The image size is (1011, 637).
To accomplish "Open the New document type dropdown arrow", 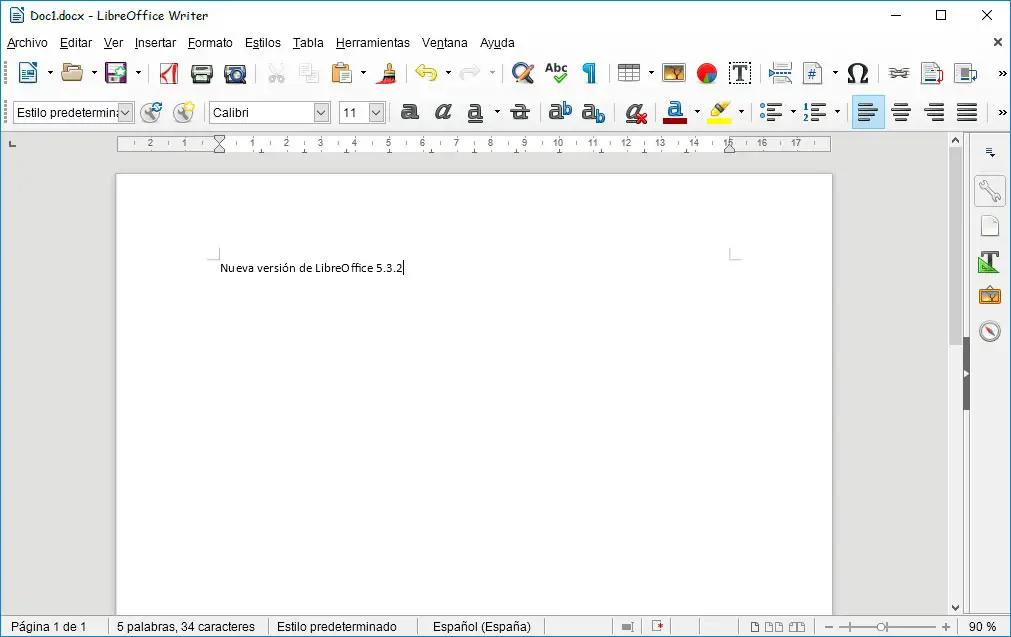I will (50, 73).
